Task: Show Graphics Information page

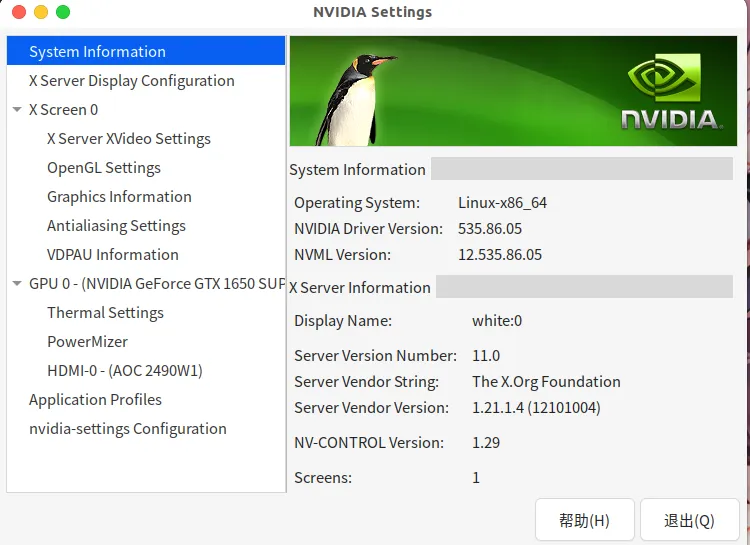Action: click(119, 197)
